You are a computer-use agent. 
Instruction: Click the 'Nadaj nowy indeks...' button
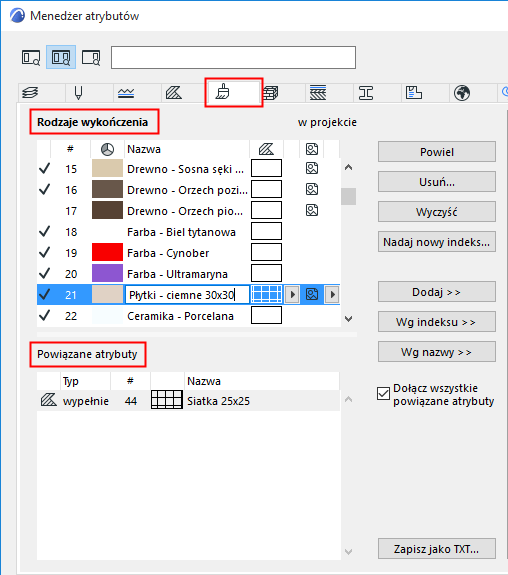[437, 242]
